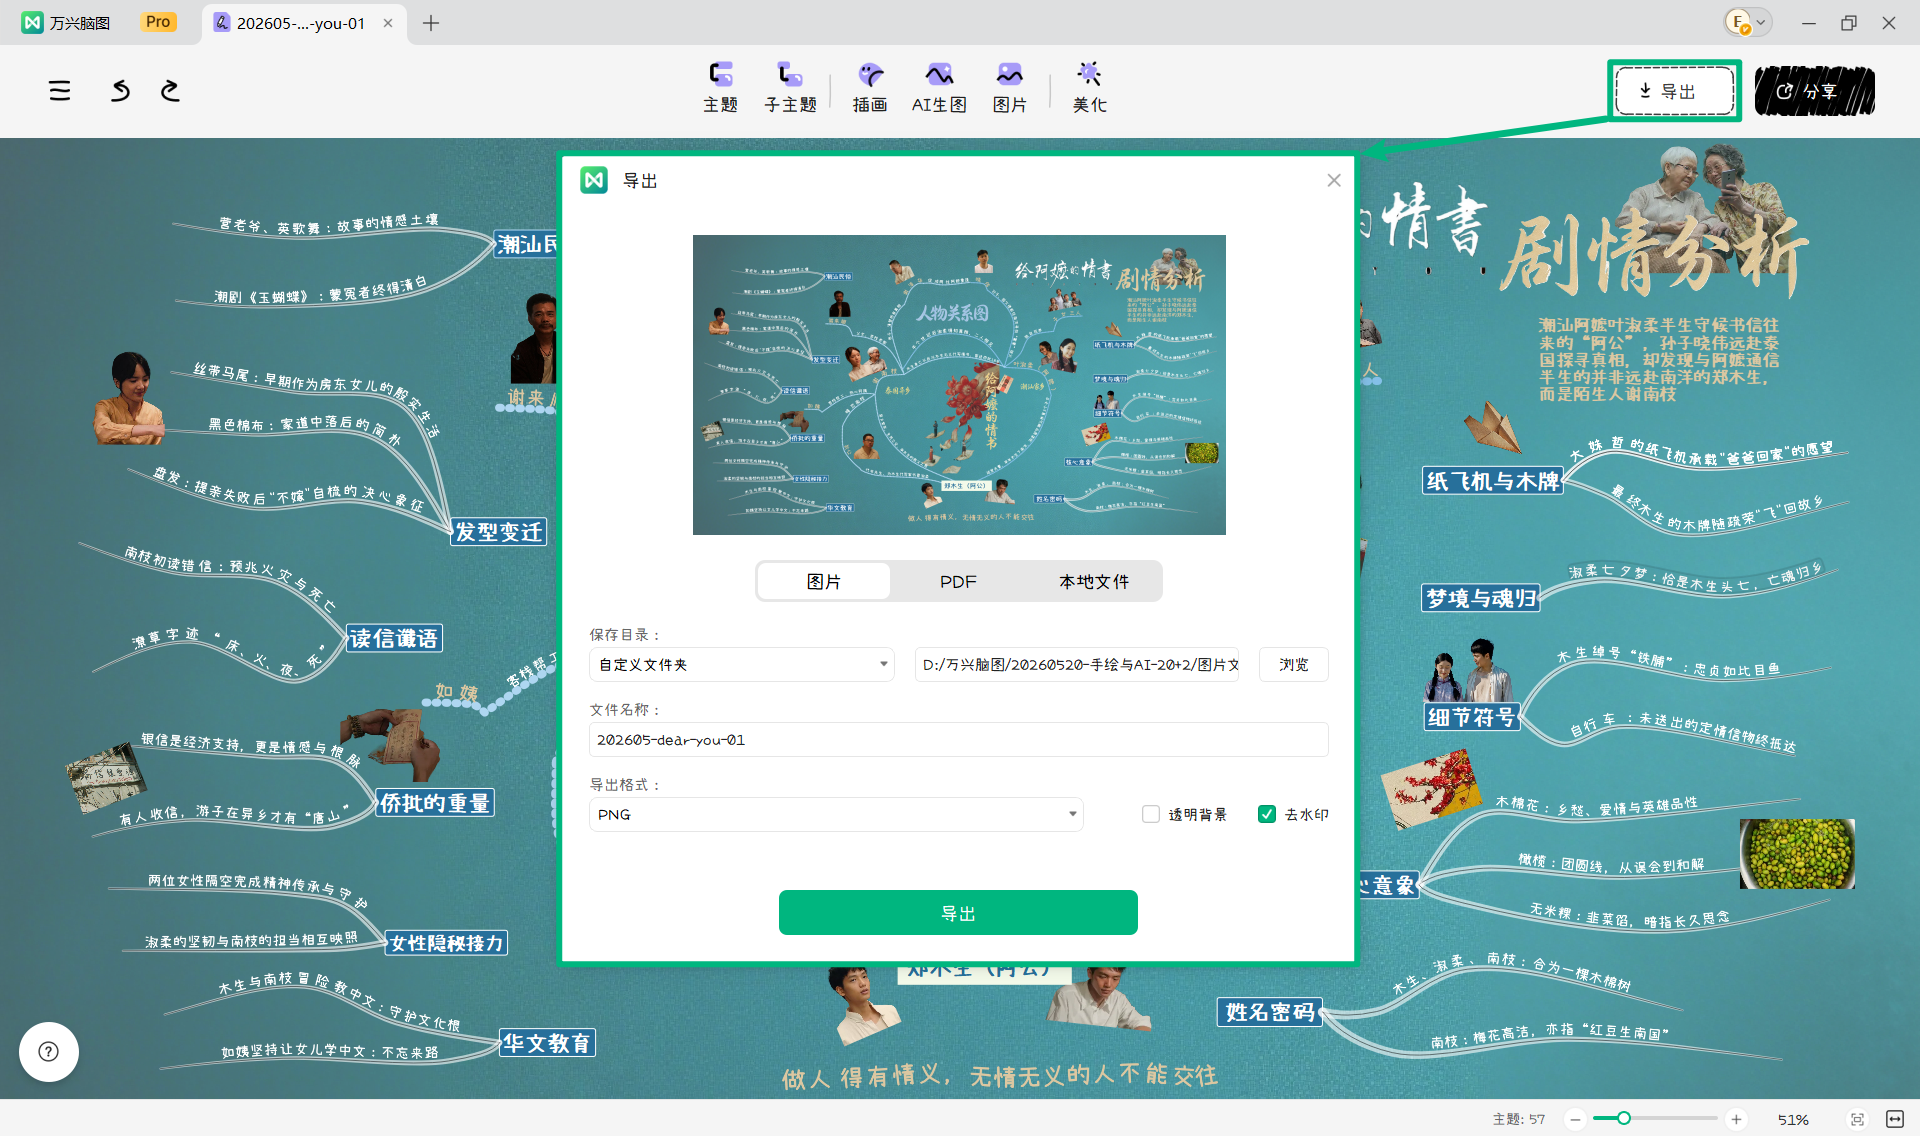Image resolution: width=1920 pixels, height=1136 pixels.
Task: Select the 梦境与魂归 node
Action: click(1481, 598)
